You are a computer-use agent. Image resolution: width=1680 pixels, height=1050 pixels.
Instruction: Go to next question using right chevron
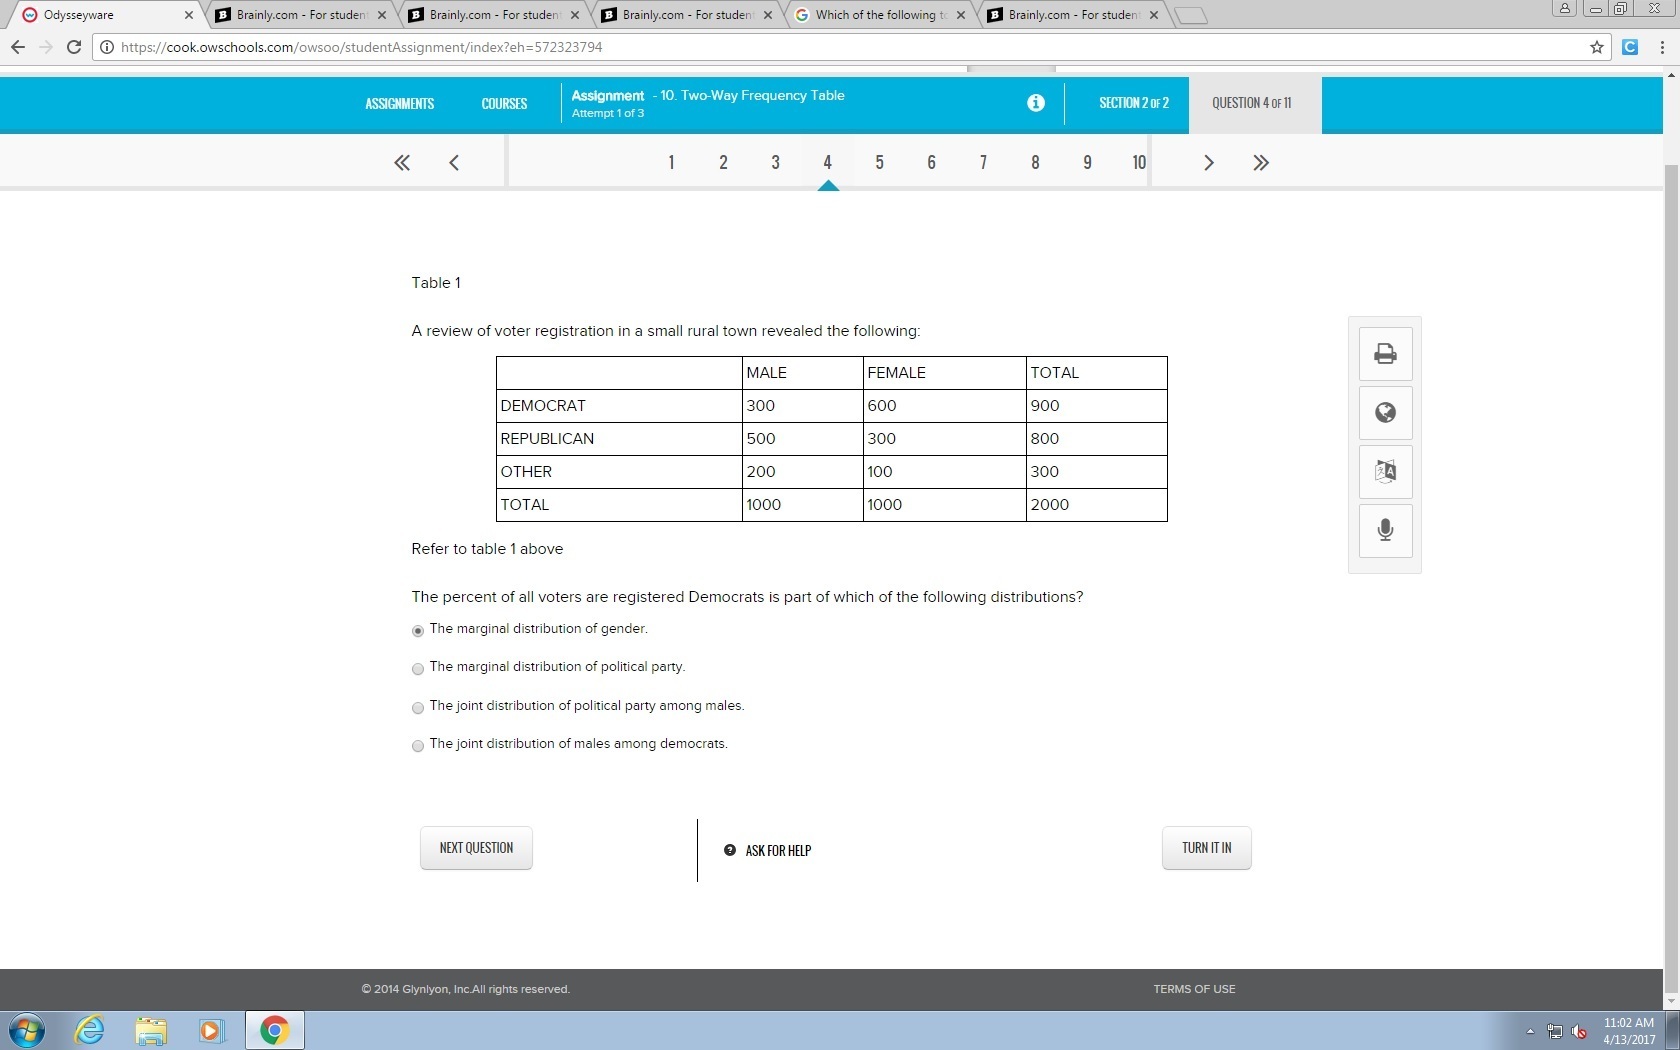1208,163
